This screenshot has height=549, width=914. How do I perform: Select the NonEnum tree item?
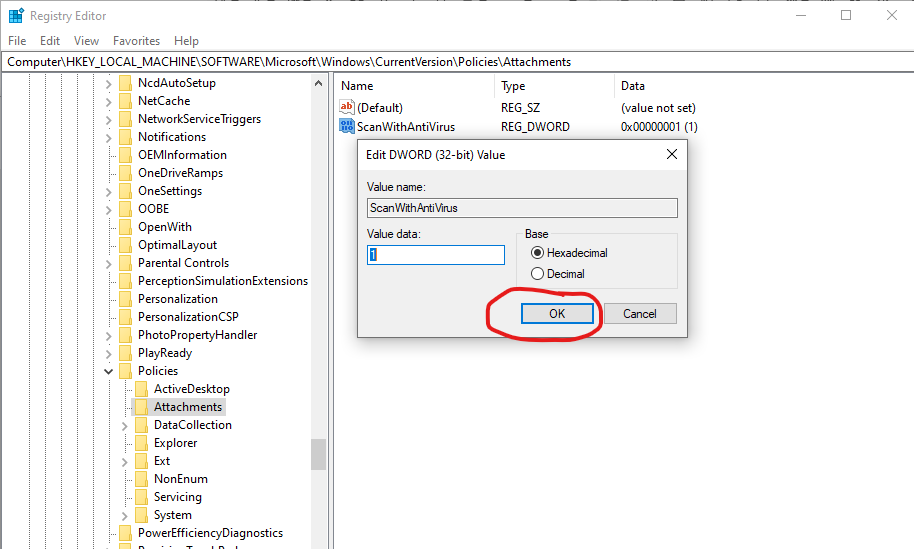(181, 478)
